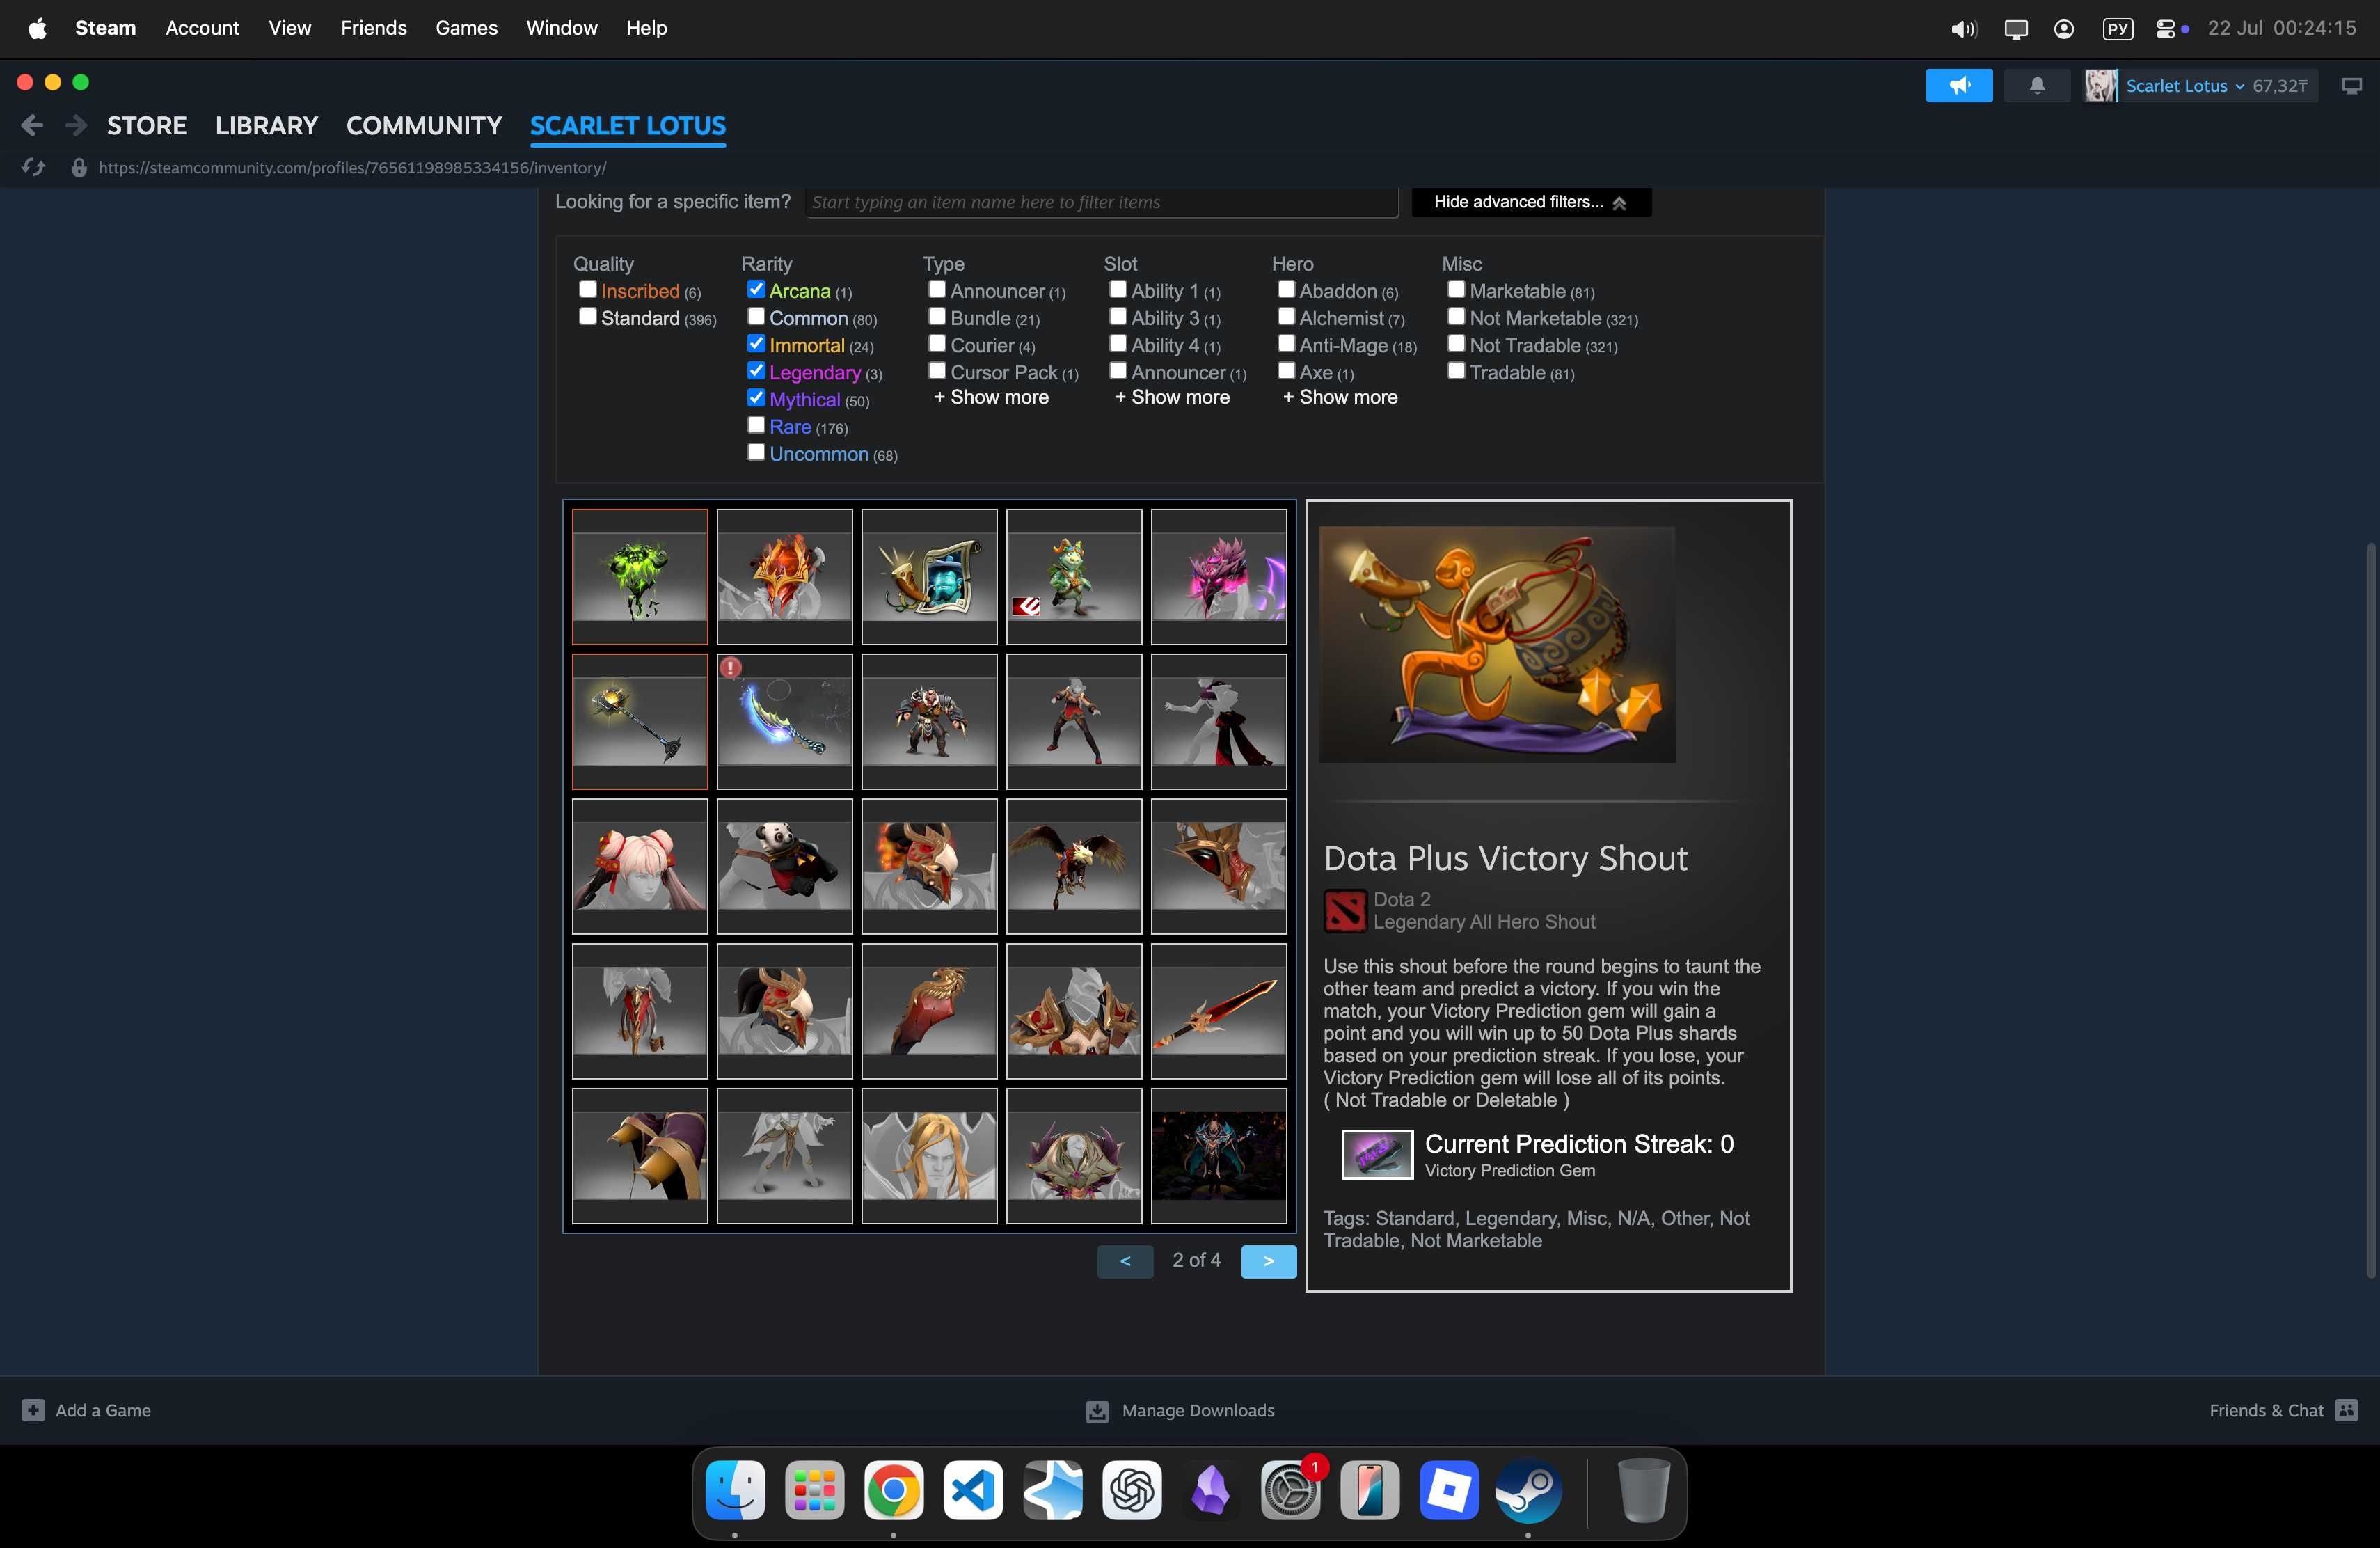Click the Dota Plus Victory Shout image

1497,645
